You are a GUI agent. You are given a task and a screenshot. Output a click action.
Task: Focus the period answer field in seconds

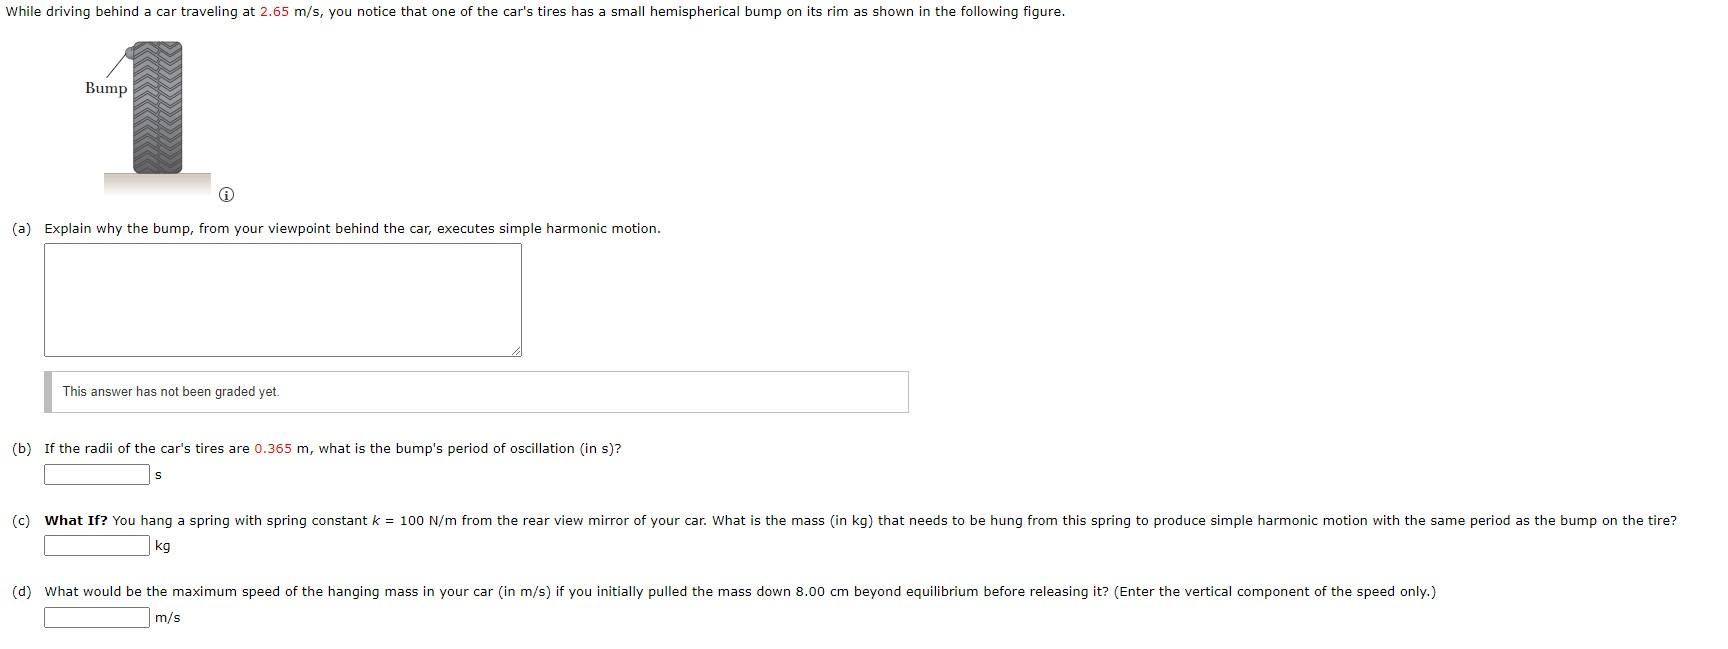point(96,475)
